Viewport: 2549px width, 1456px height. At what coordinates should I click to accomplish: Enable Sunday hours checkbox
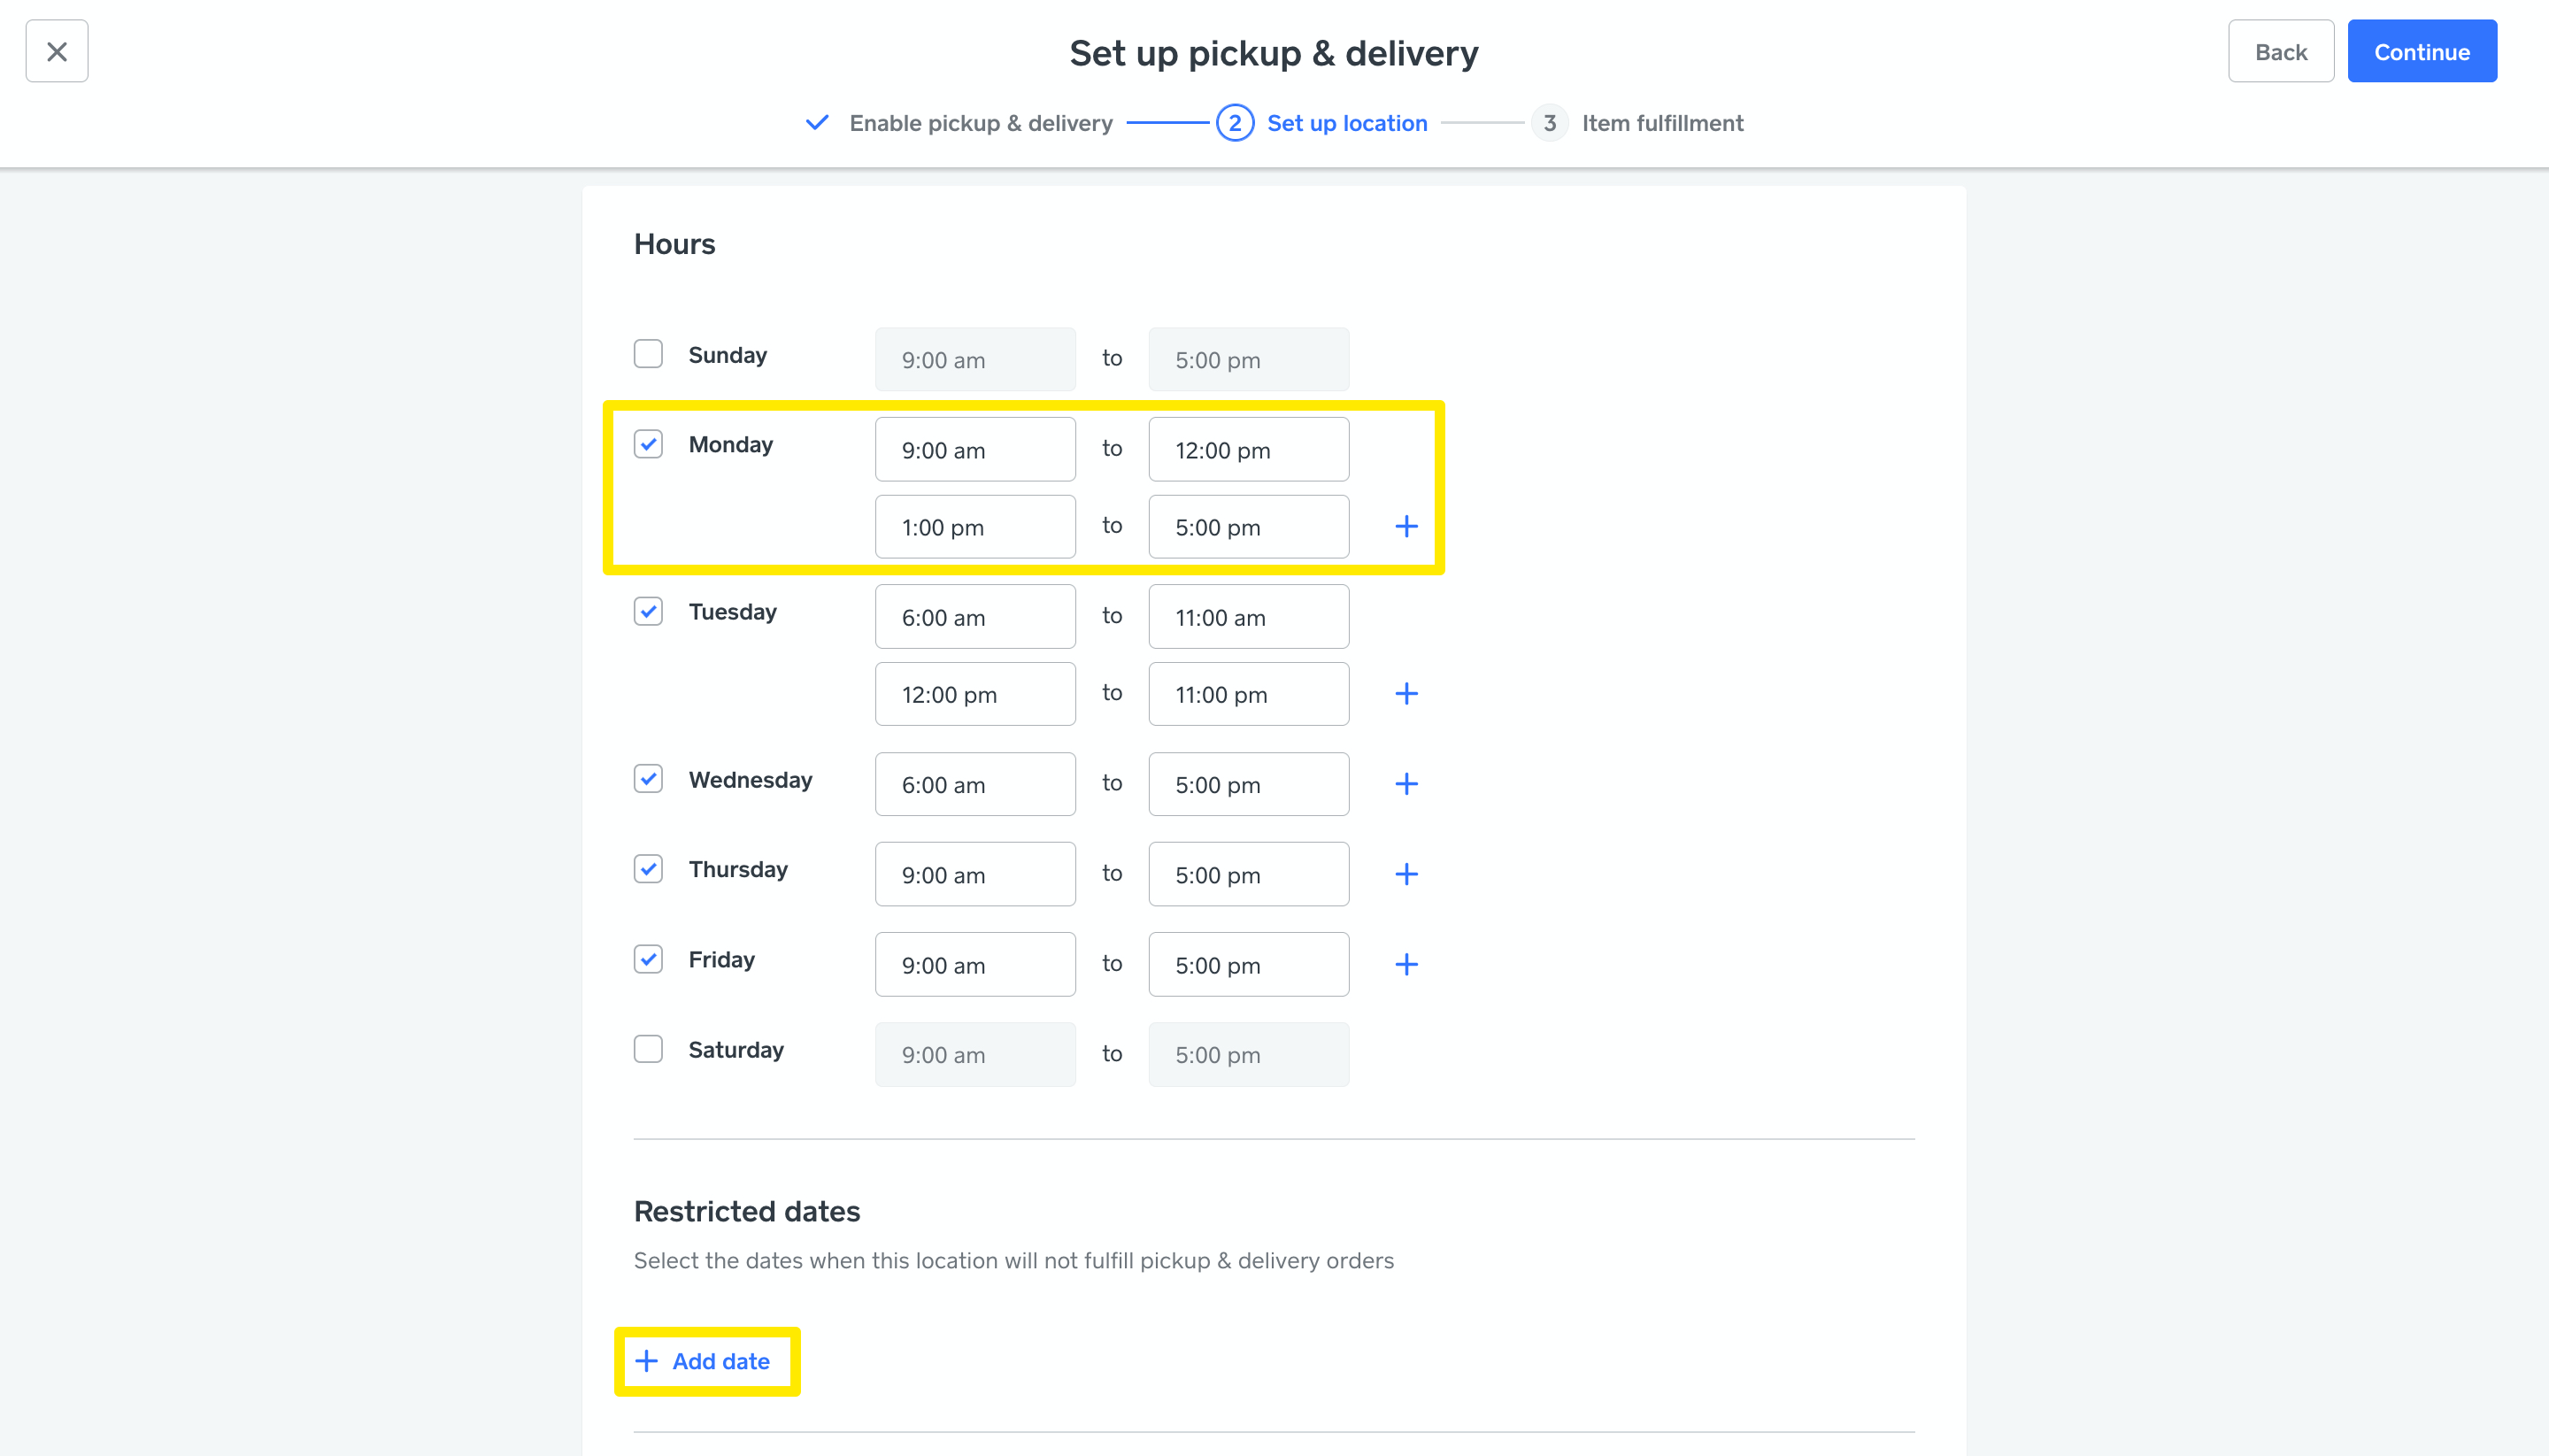pyautogui.click(x=648, y=354)
